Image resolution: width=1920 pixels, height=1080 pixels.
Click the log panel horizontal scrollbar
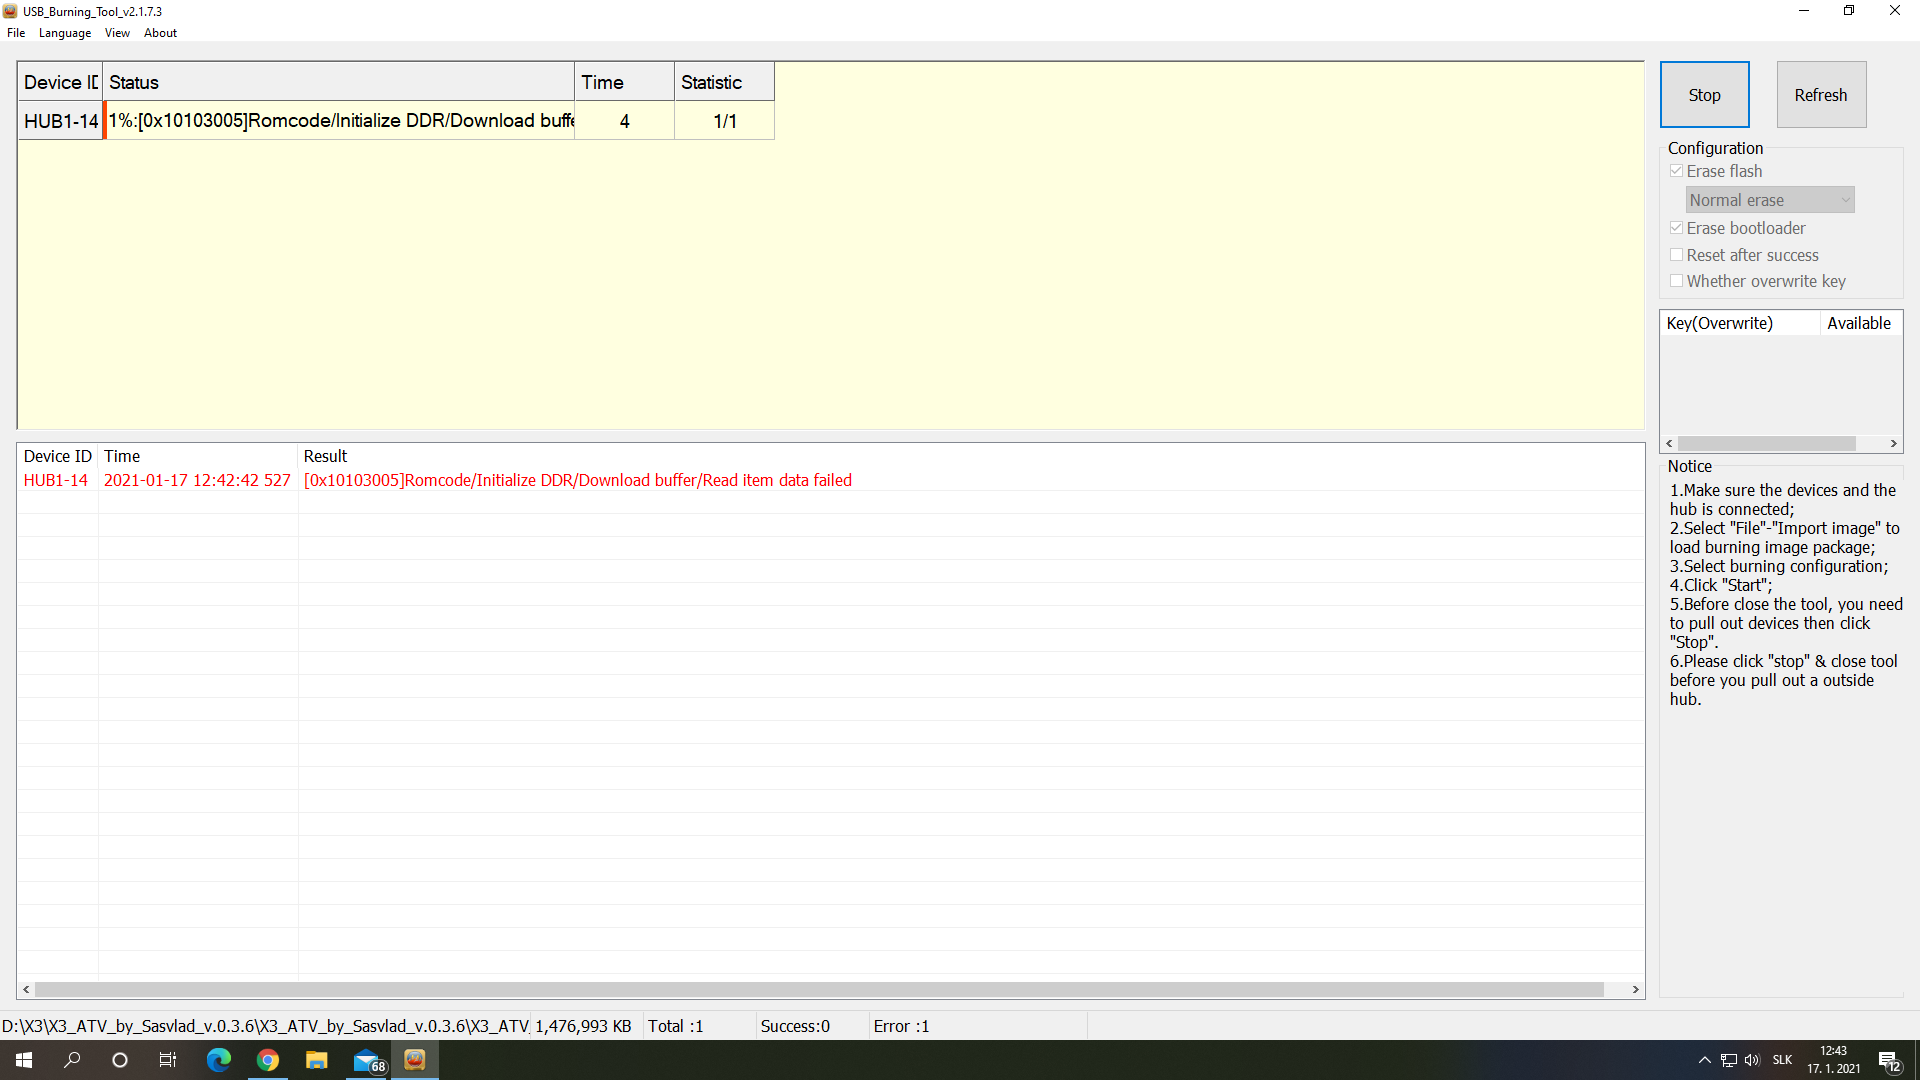[x=818, y=989]
